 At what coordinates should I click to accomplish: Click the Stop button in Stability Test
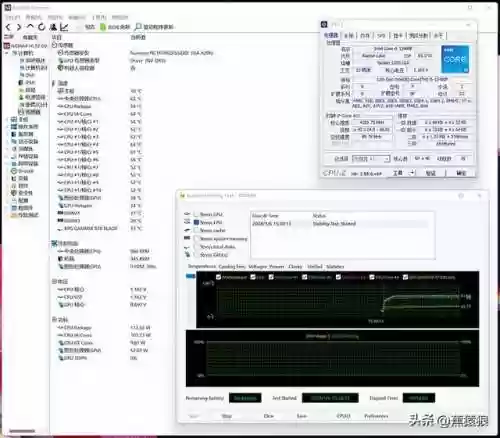pyautogui.click(x=227, y=416)
